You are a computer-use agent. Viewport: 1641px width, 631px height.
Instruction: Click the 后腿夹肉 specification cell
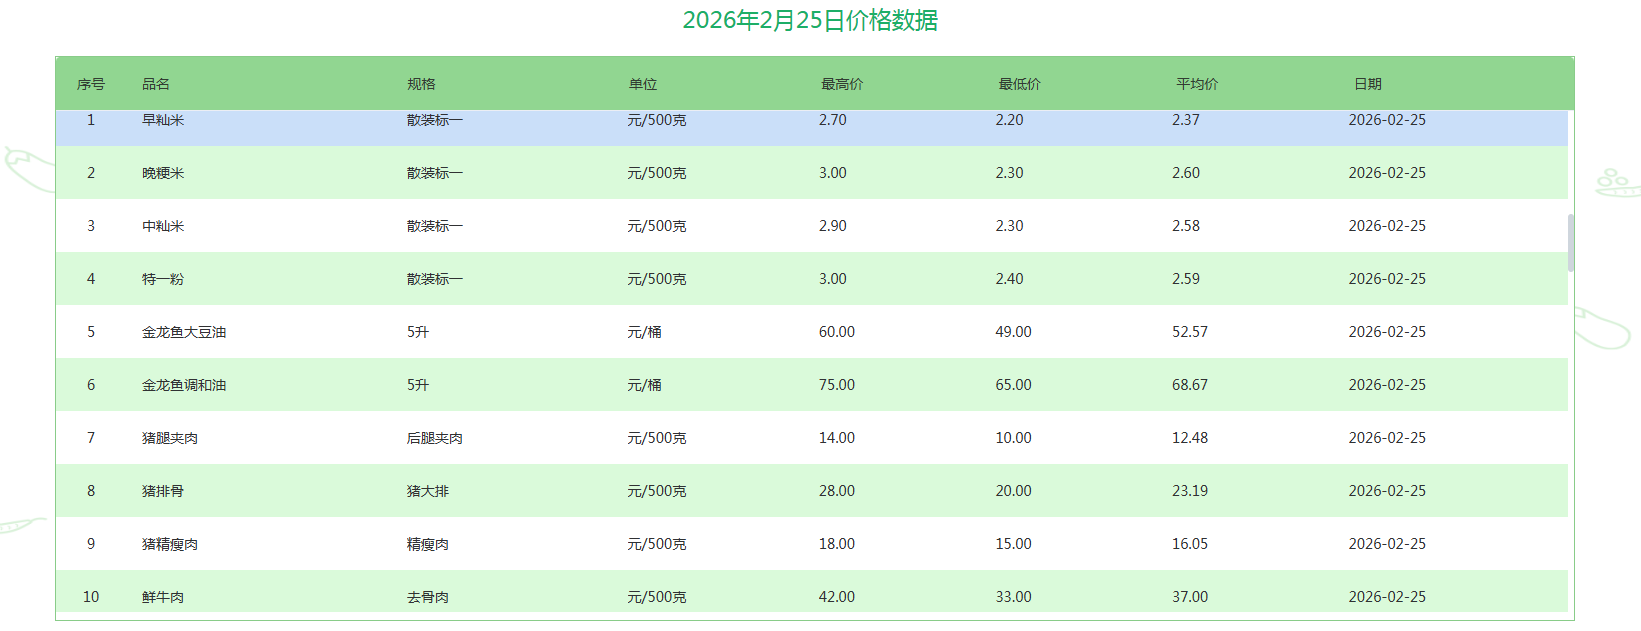click(435, 438)
